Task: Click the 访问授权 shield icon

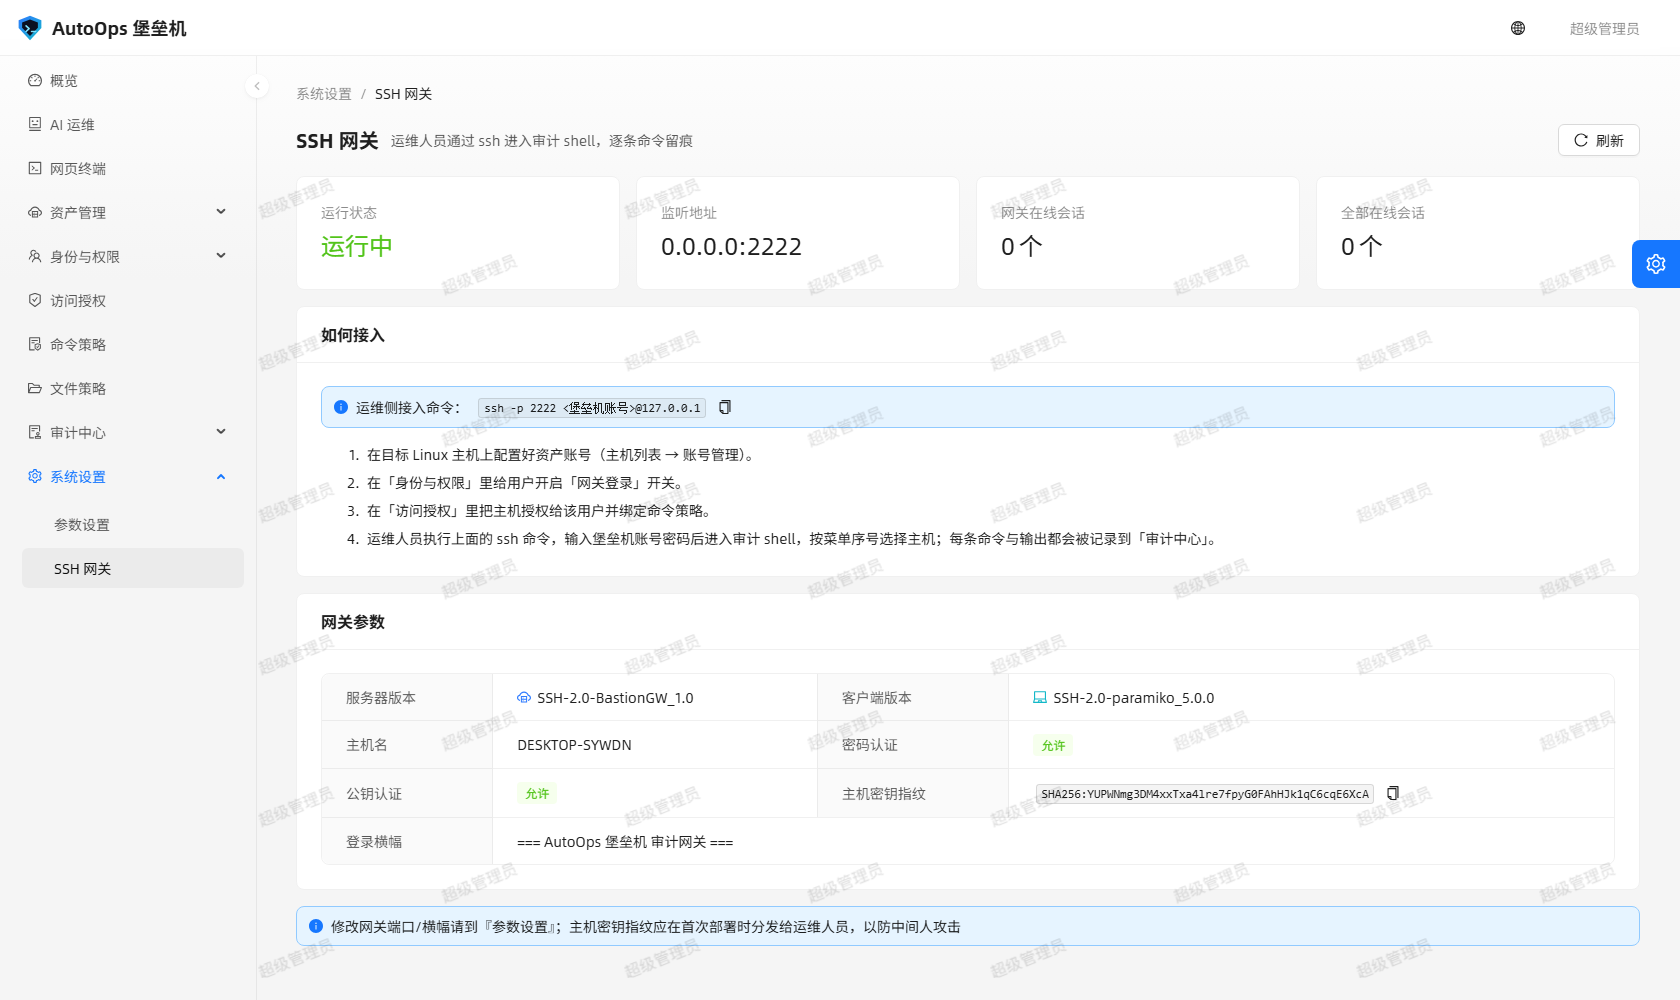Action: [x=35, y=300]
